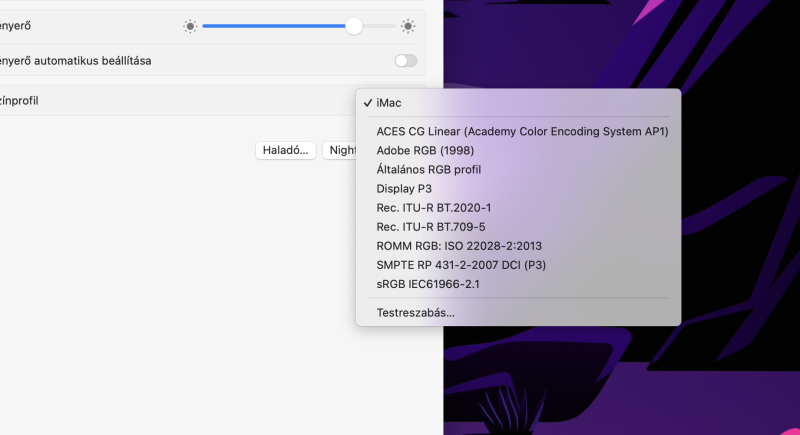Viewport: 800px width, 435px height.
Task: Click the high brightness sun icon
Action: coord(408,26)
